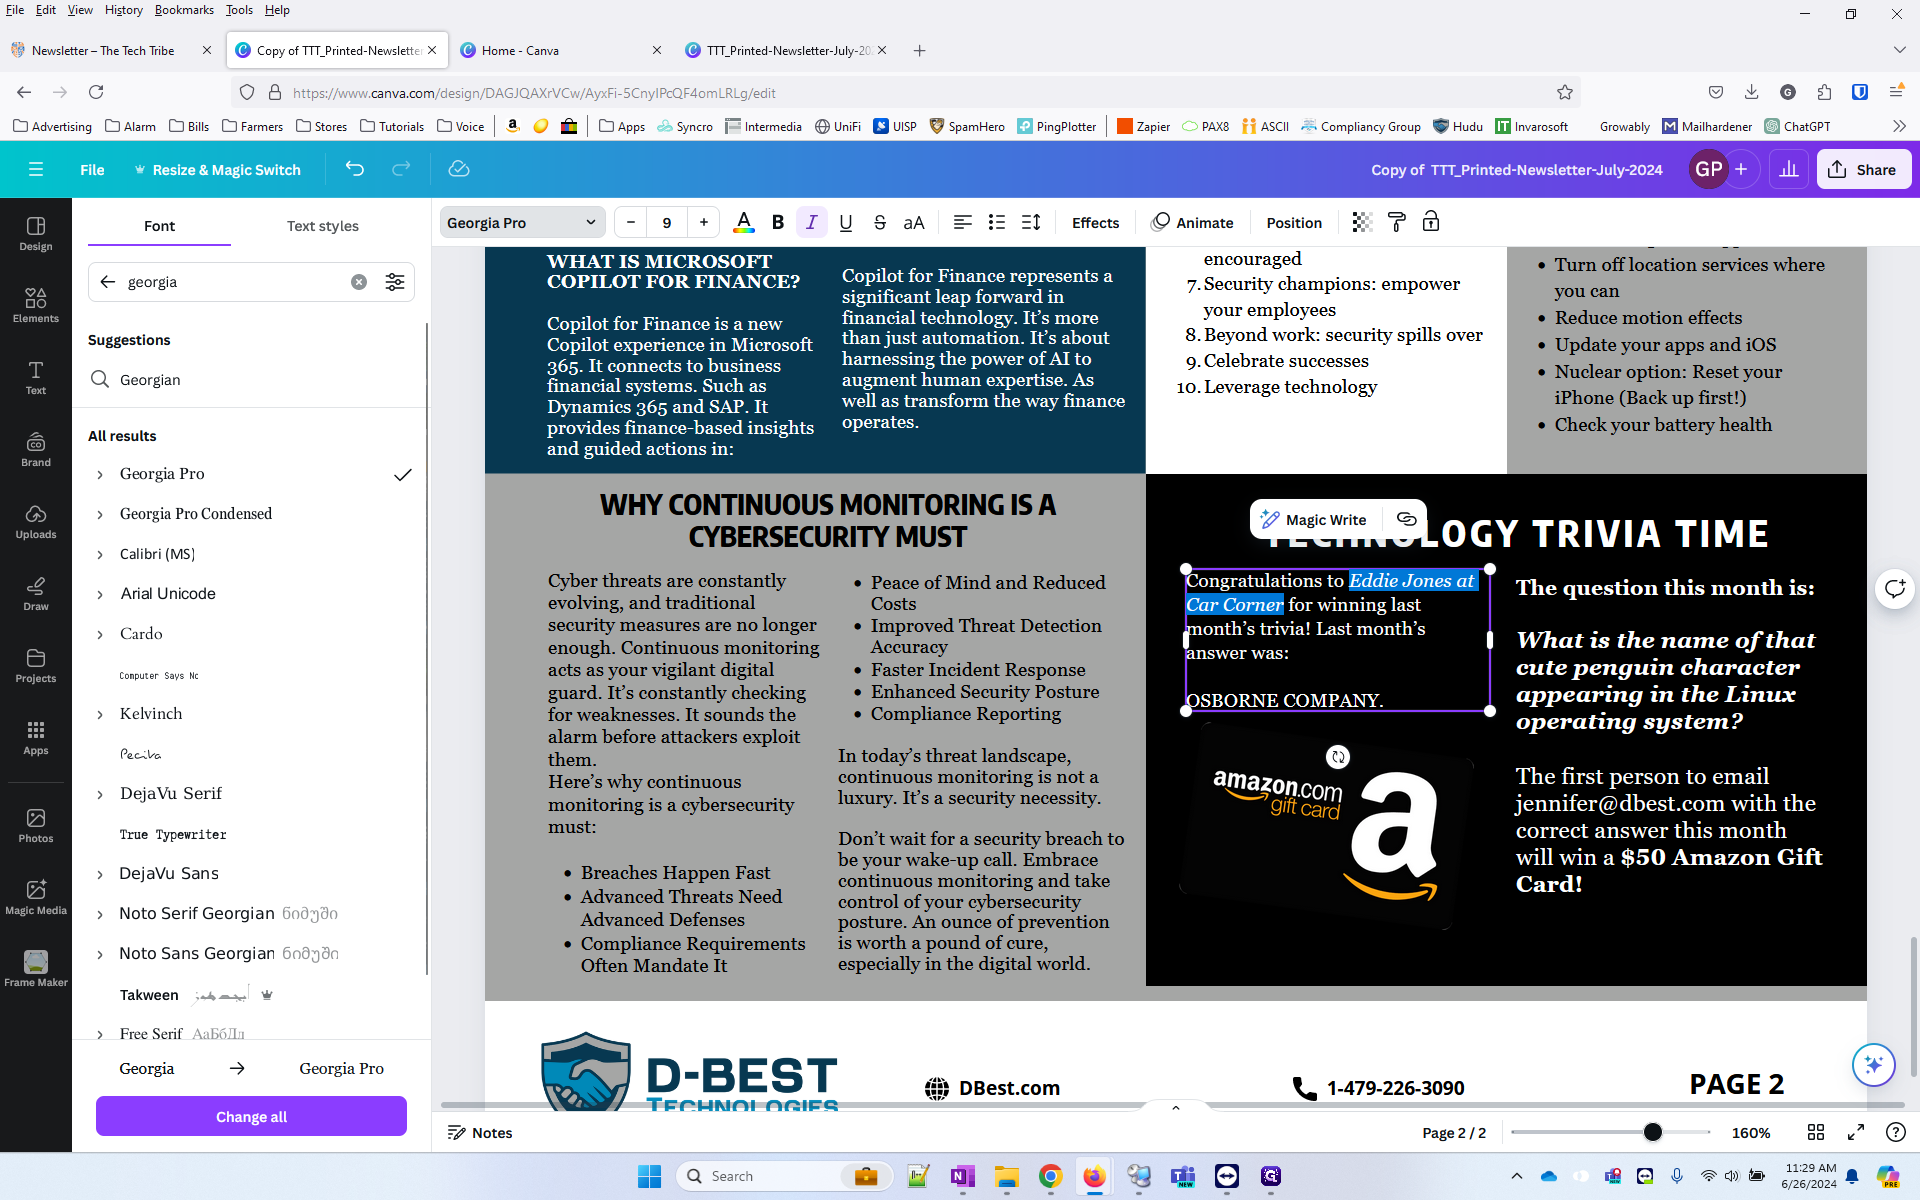
Task: Click the cloud save status icon
Action: pyautogui.click(x=459, y=169)
